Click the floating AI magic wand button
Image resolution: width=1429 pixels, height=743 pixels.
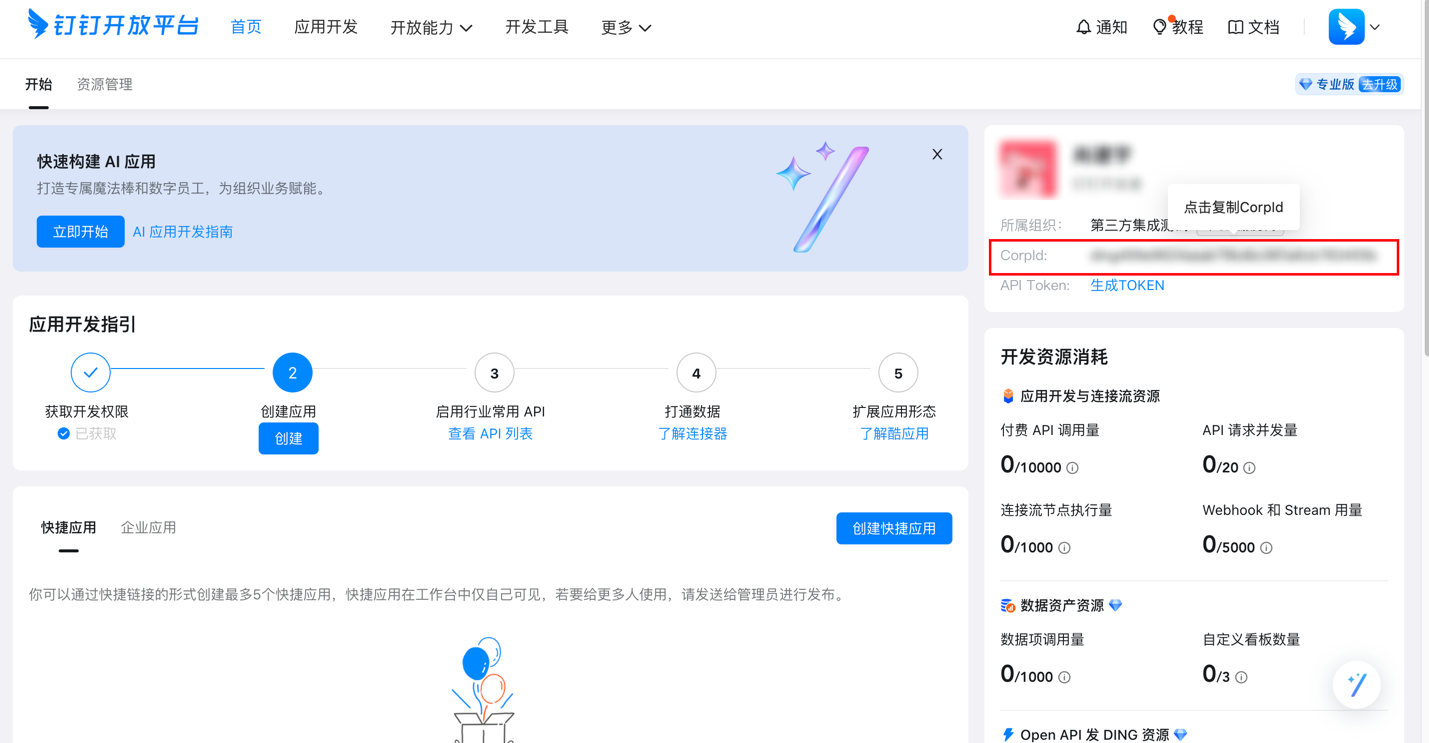click(1356, 685)
